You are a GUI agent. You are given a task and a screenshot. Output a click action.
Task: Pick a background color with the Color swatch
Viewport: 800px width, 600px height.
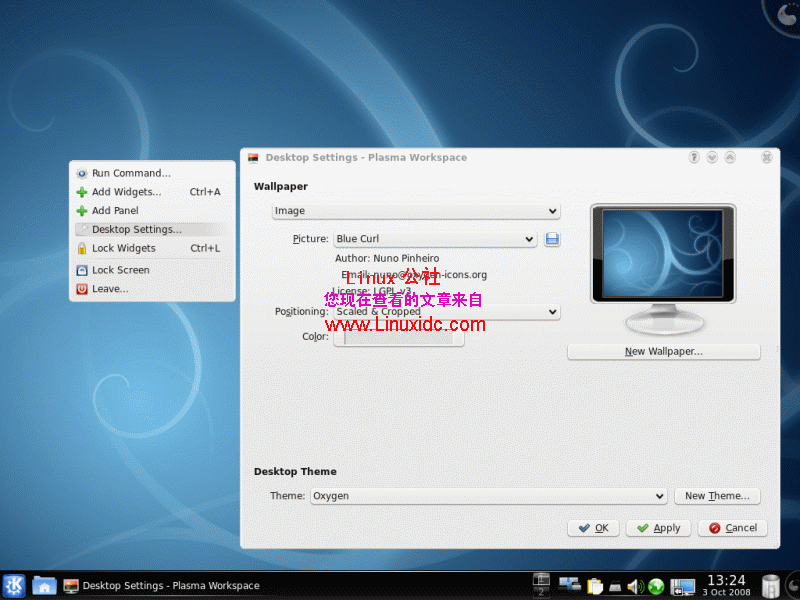[398, 337]
